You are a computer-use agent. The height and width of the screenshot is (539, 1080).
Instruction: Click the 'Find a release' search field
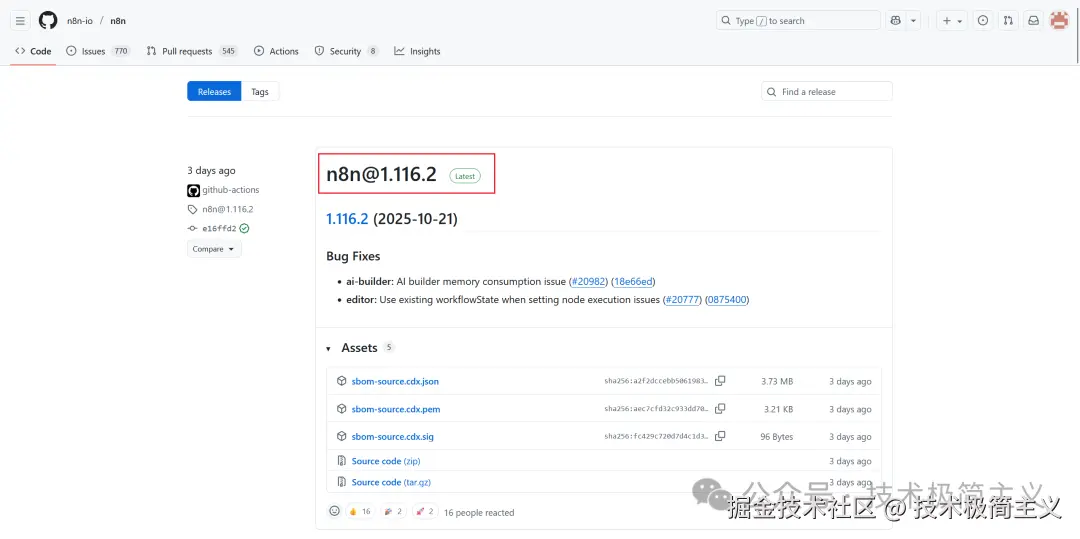coord(827,92)
